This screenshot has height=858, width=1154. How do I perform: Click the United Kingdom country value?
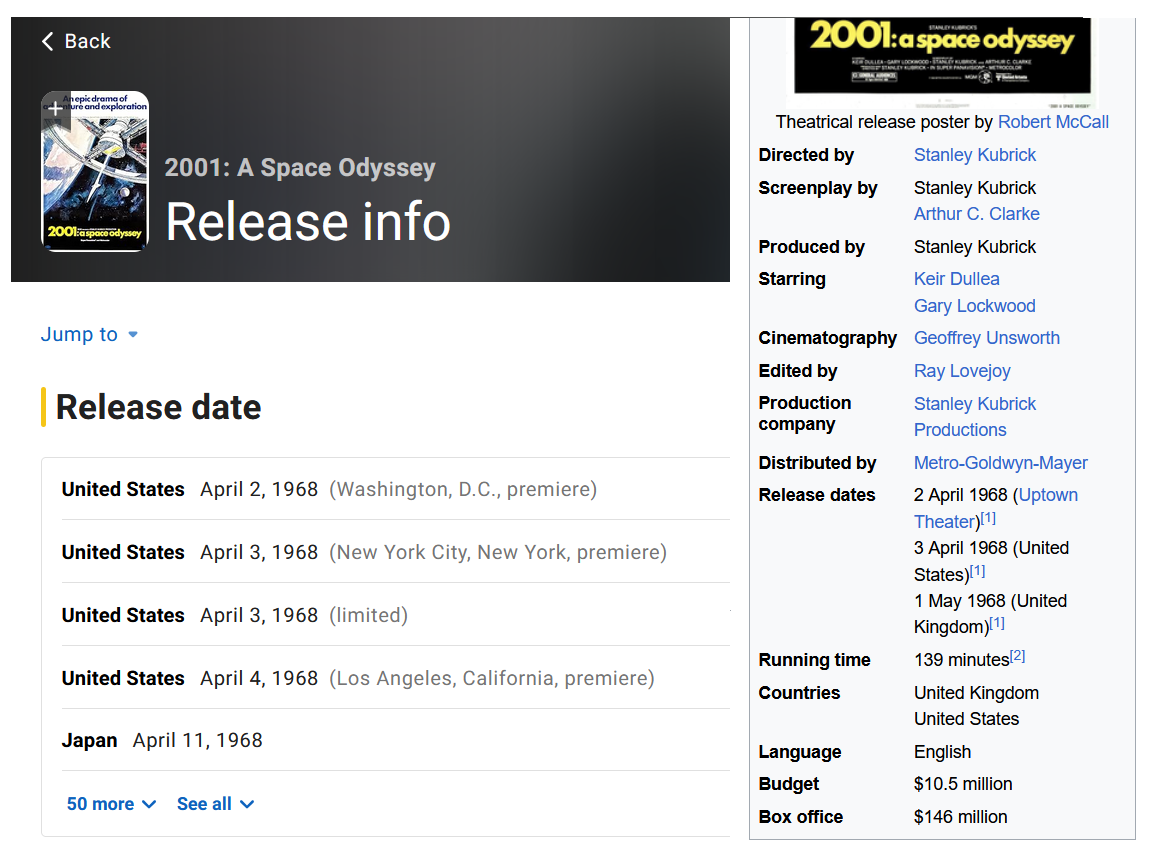976,692
